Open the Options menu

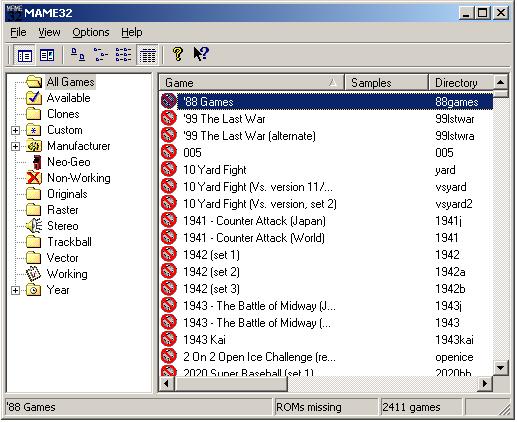[91, 32]
